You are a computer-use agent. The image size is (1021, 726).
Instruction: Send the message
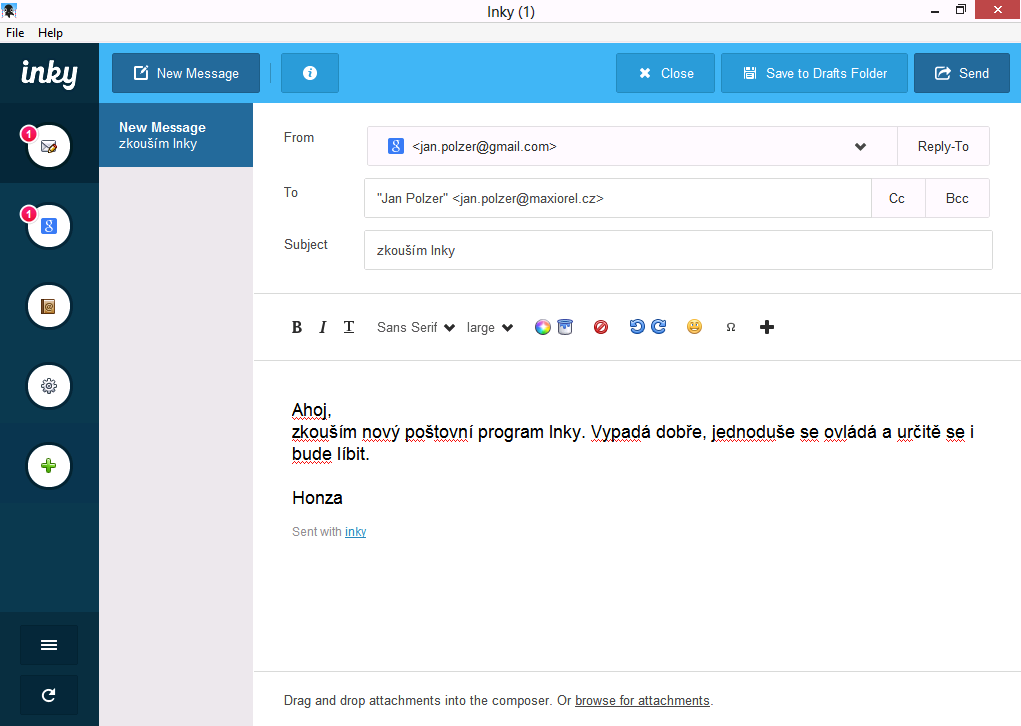pyautogui.click(x=962, y=73)
